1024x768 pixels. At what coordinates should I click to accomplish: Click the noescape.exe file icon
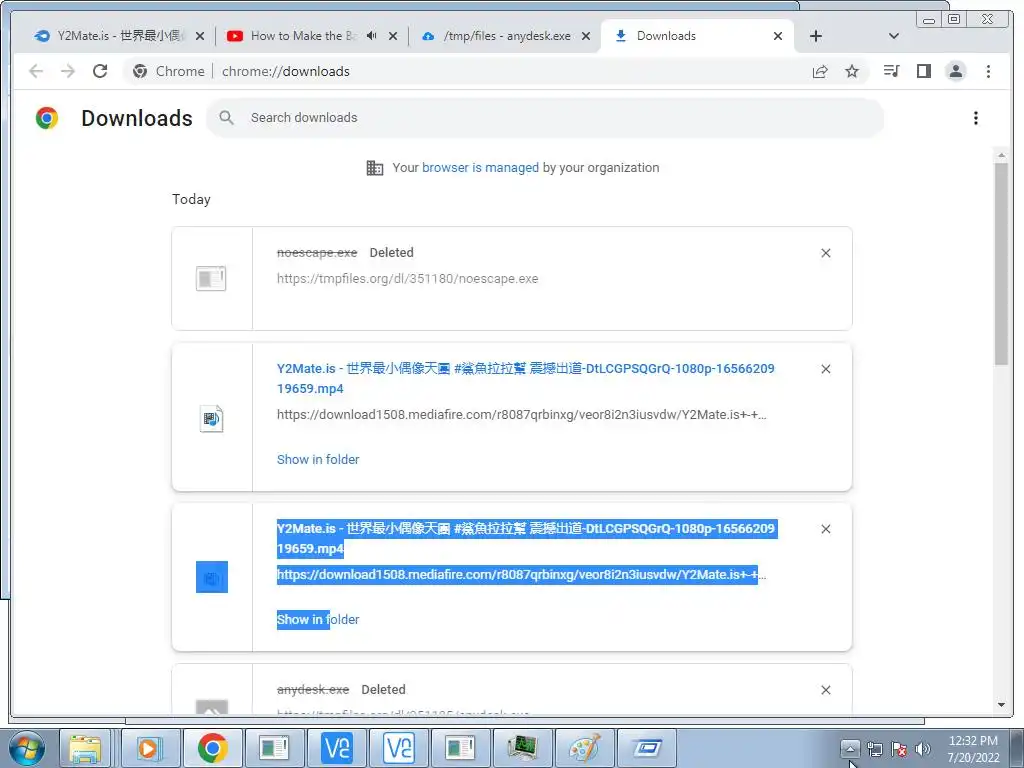click(211, 279)
